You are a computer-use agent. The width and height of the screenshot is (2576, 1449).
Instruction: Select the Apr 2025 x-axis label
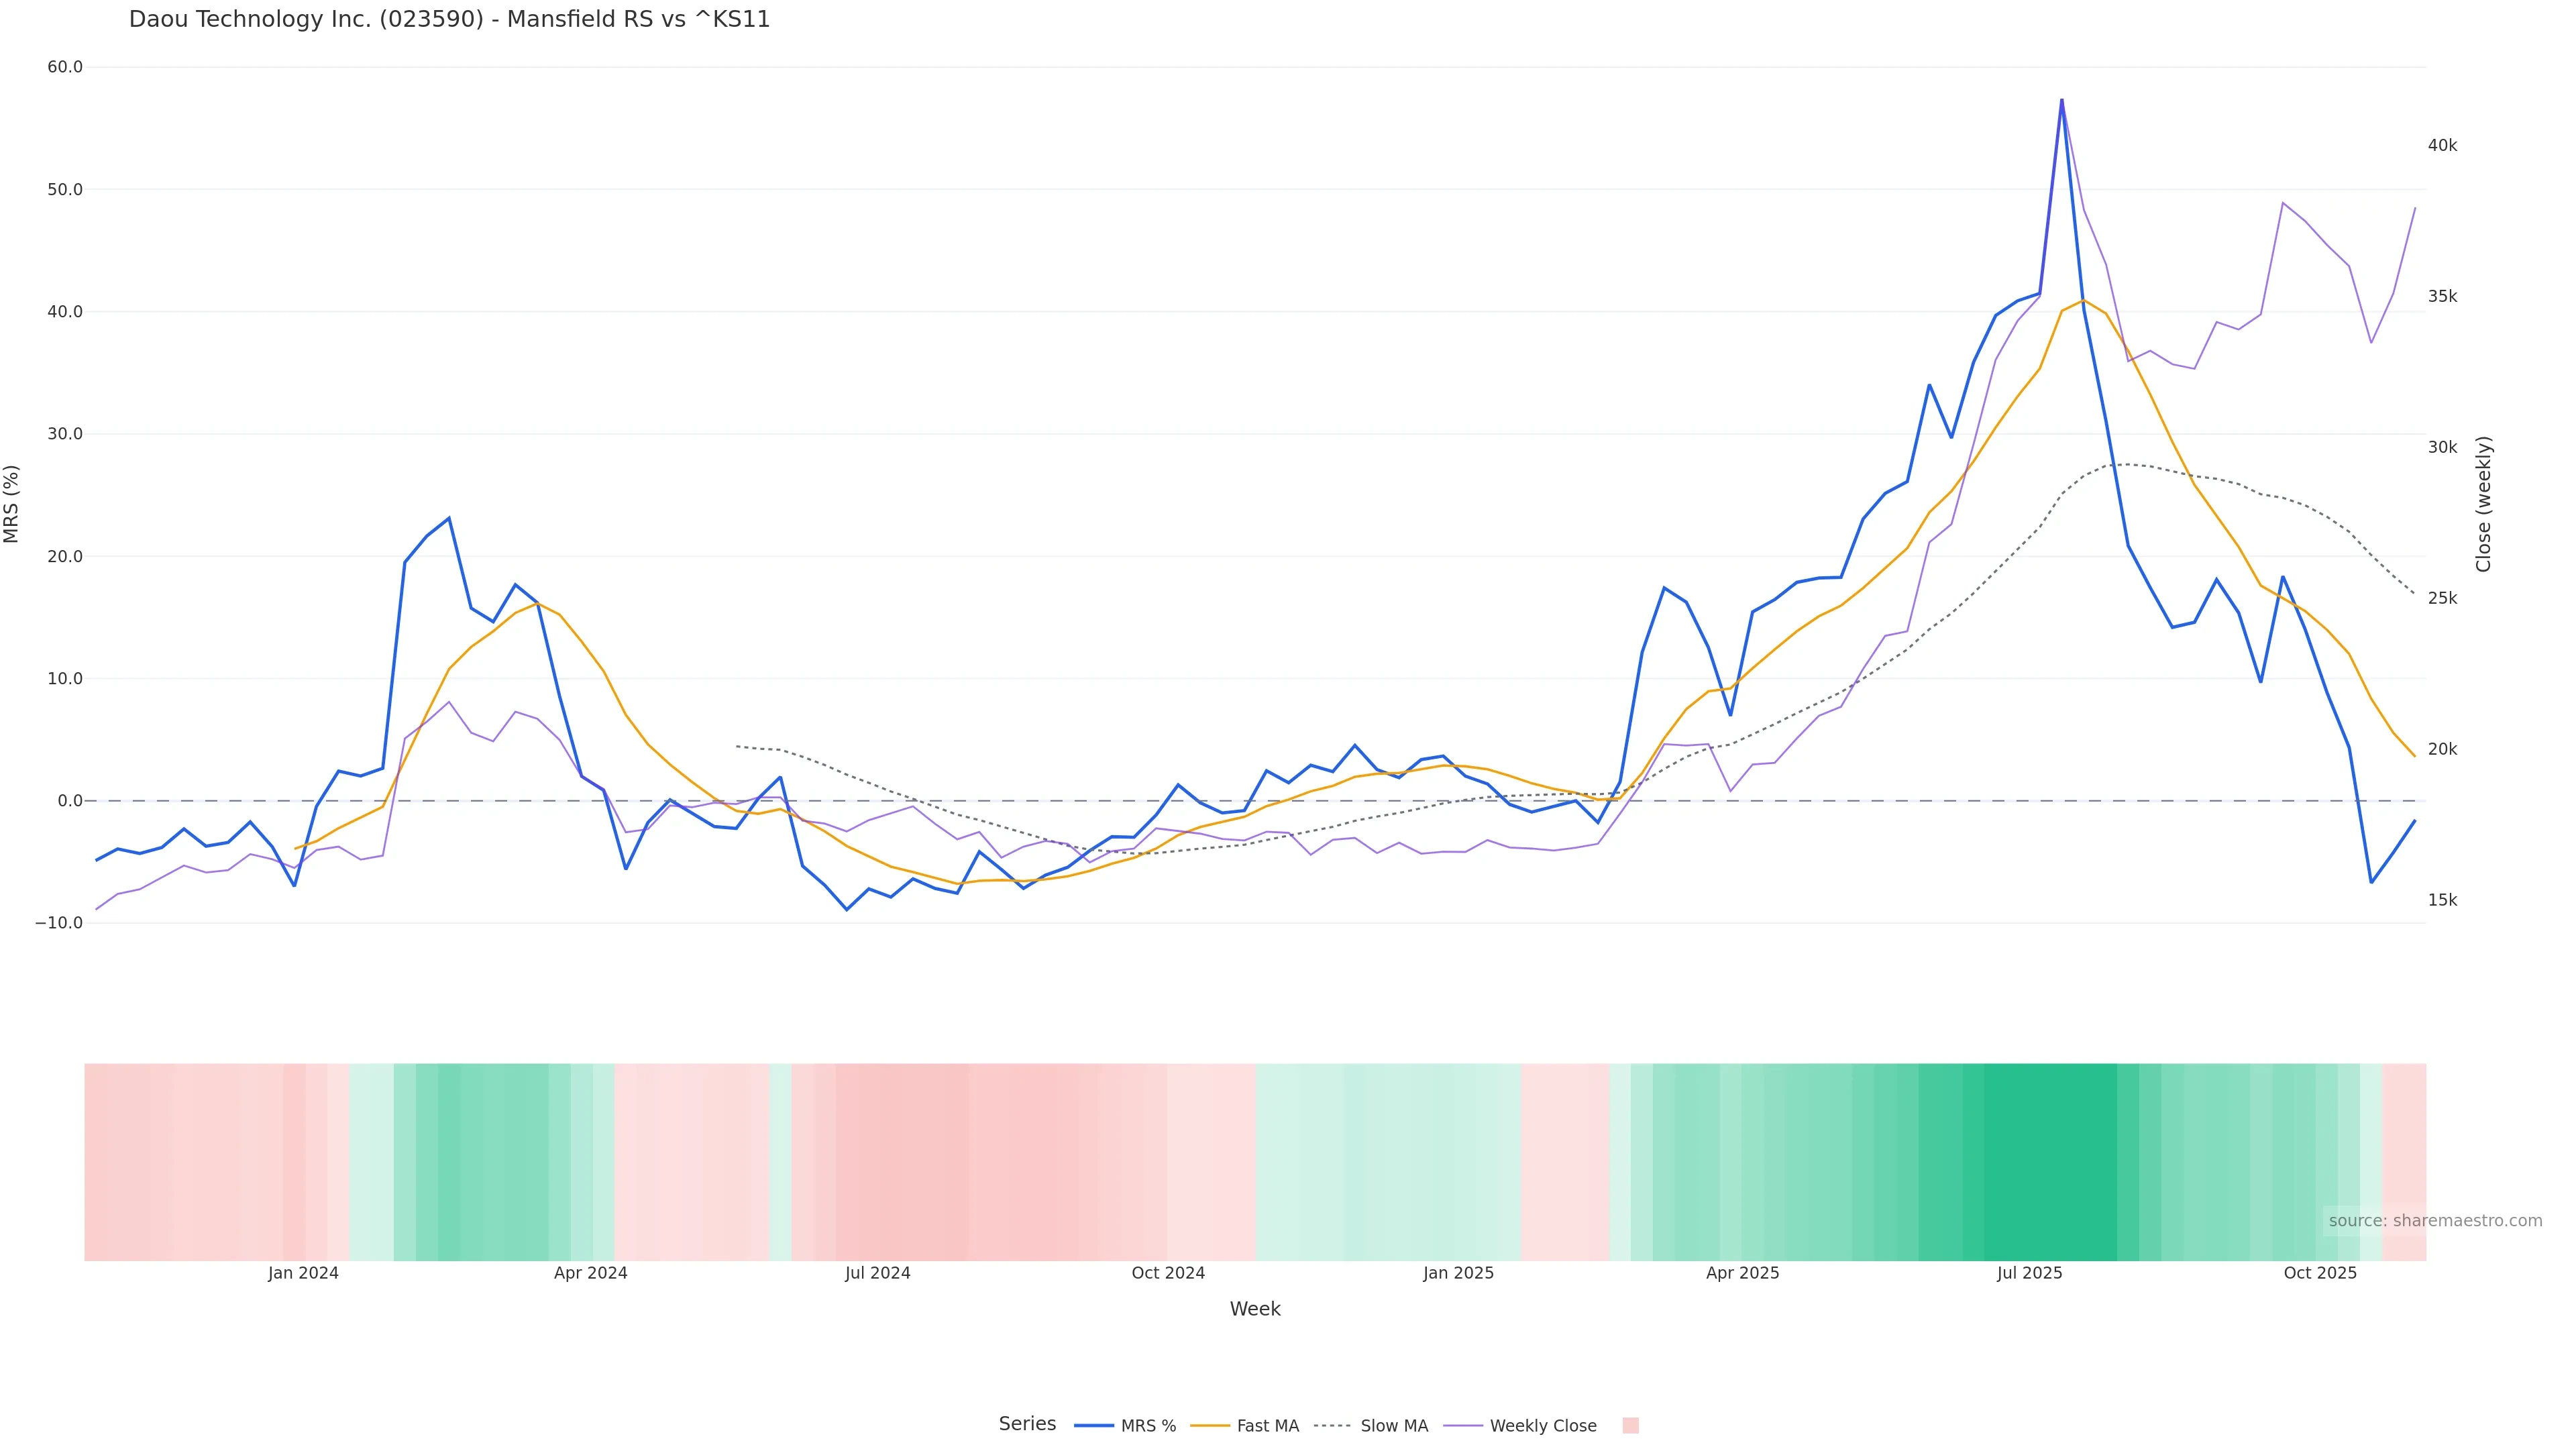click(1742, 1273)
